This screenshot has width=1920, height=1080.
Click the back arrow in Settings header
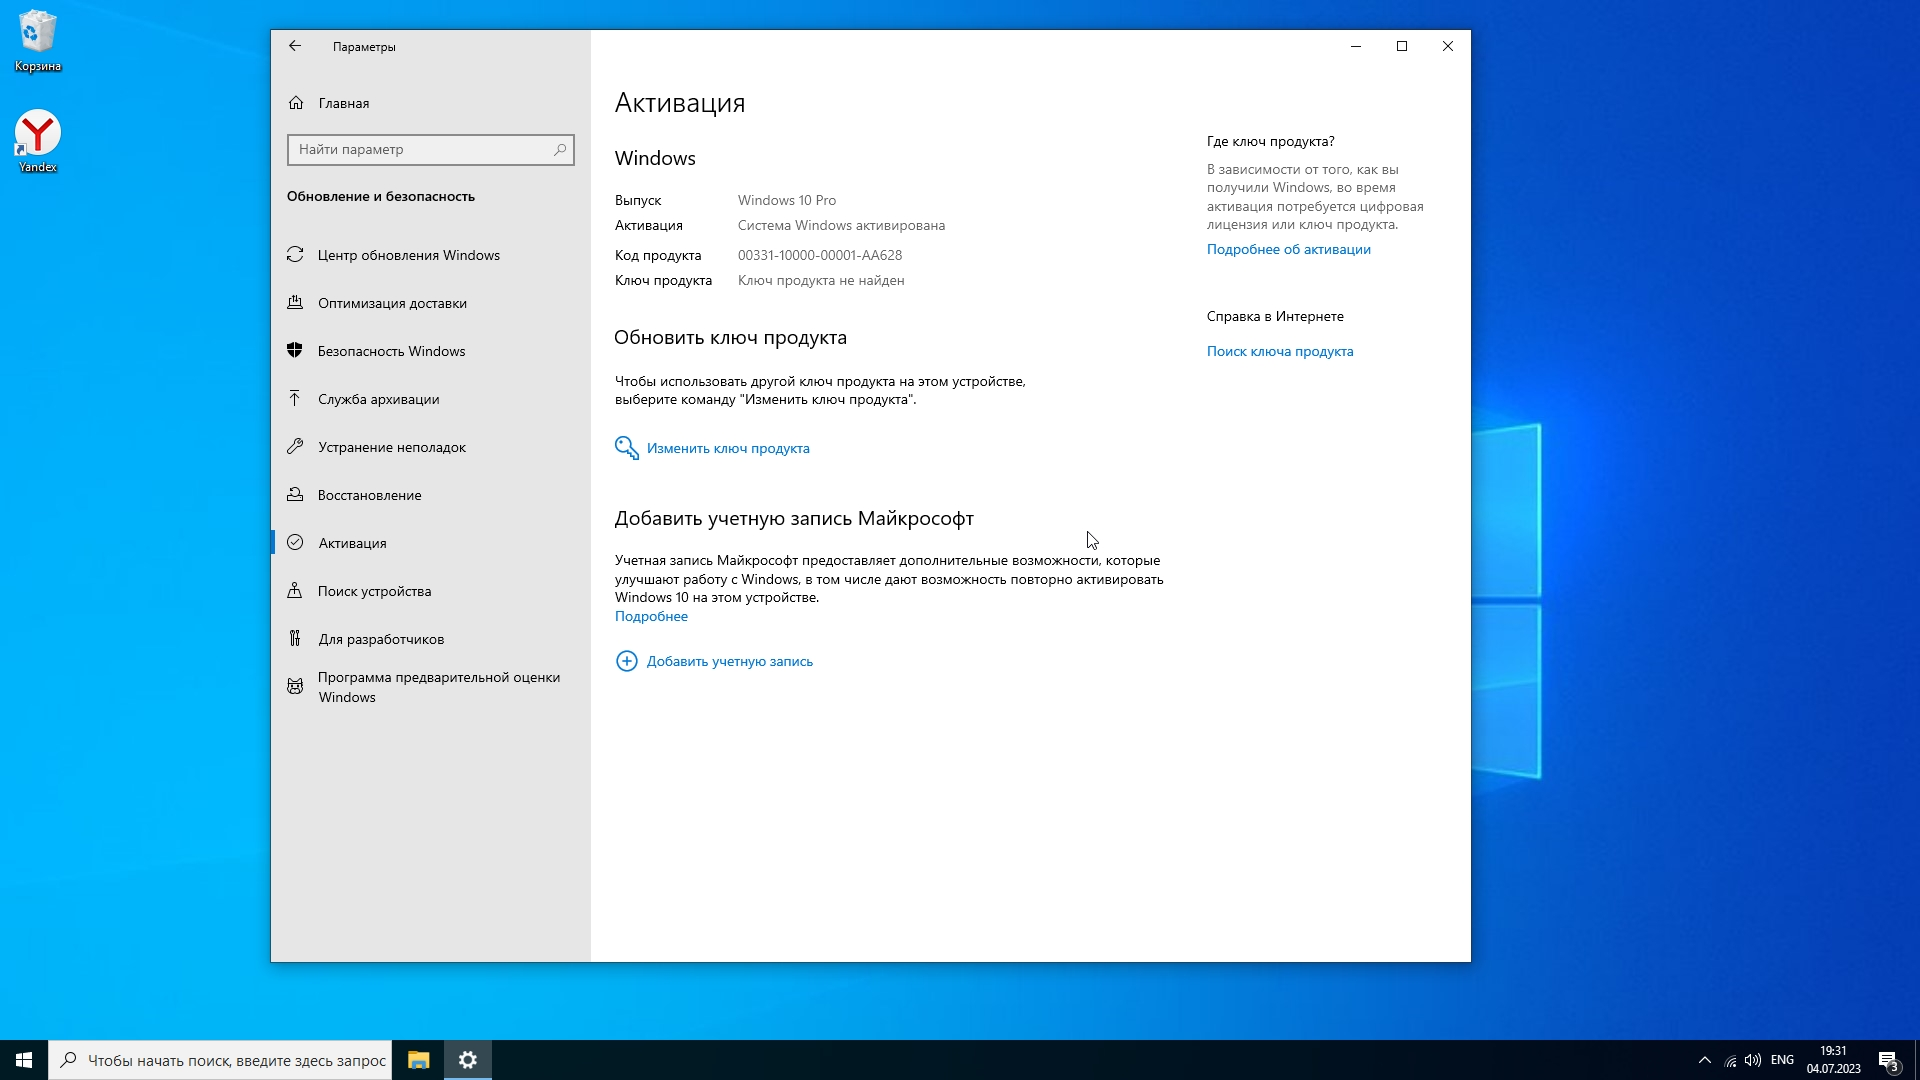[x=295, y=46]
